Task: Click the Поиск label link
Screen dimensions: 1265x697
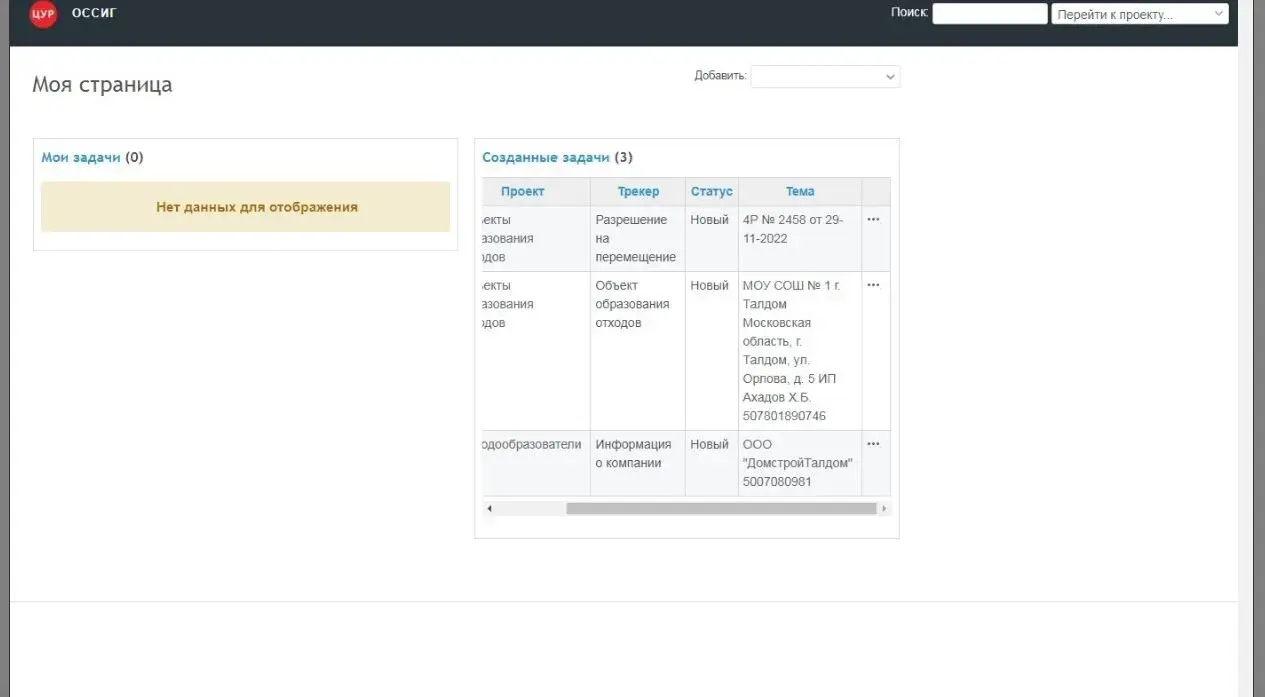Action: tap(909, 12)
